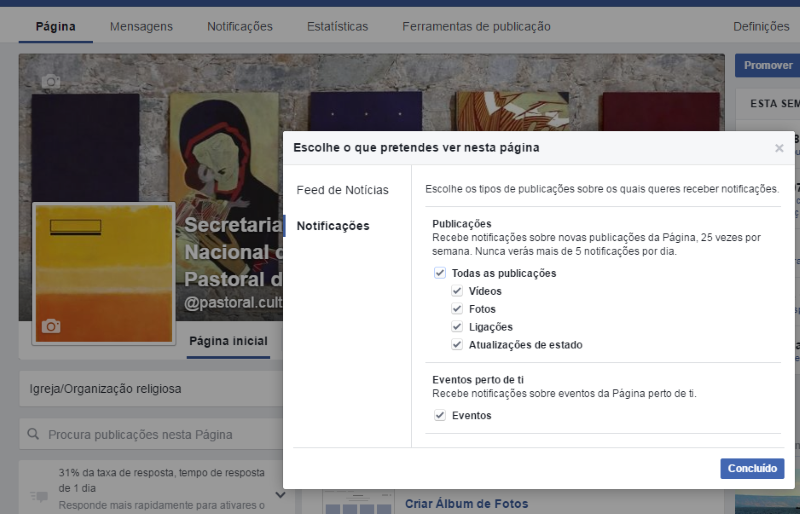This screenshot has width=800, height=514.
Task: Uncheck Atualizações de estado checkbox
Action: [457, 345]
